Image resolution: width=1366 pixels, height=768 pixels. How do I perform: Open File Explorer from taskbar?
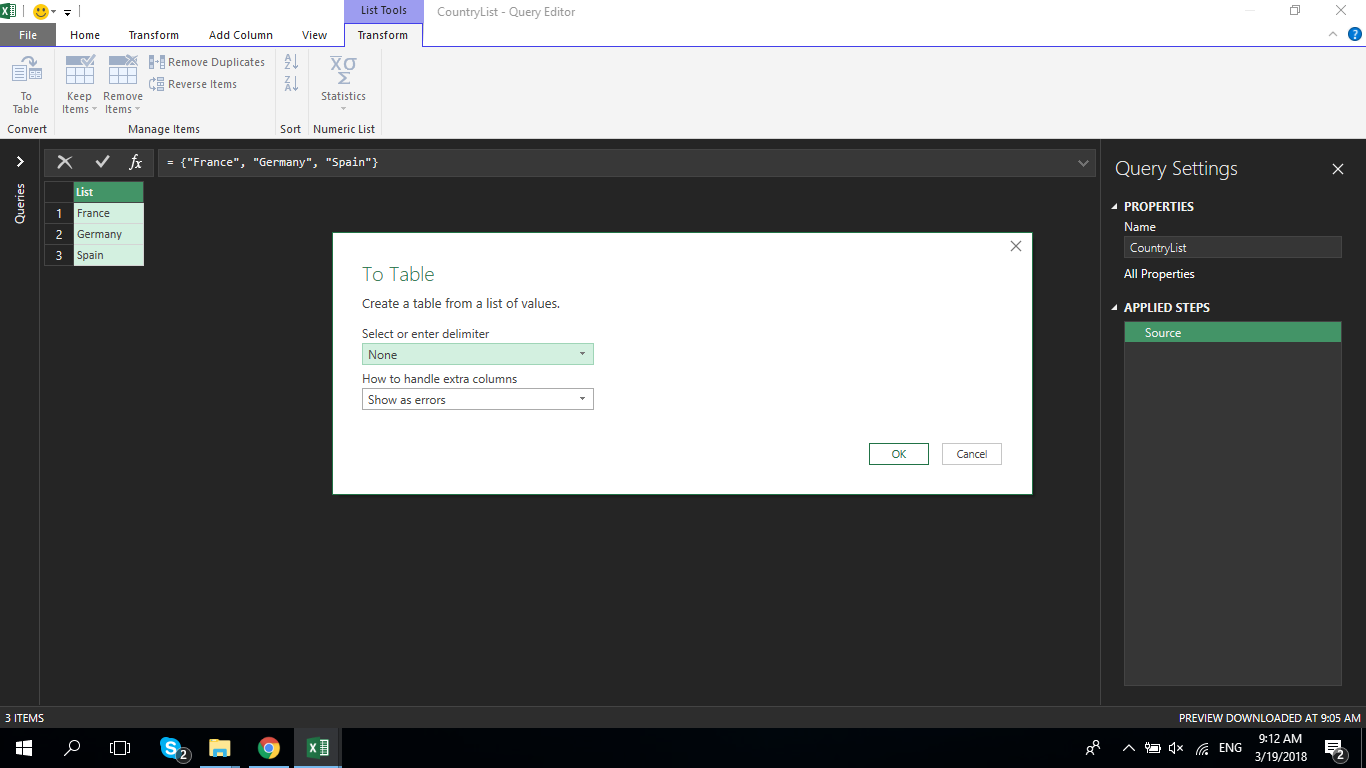(x=220, y=748)
